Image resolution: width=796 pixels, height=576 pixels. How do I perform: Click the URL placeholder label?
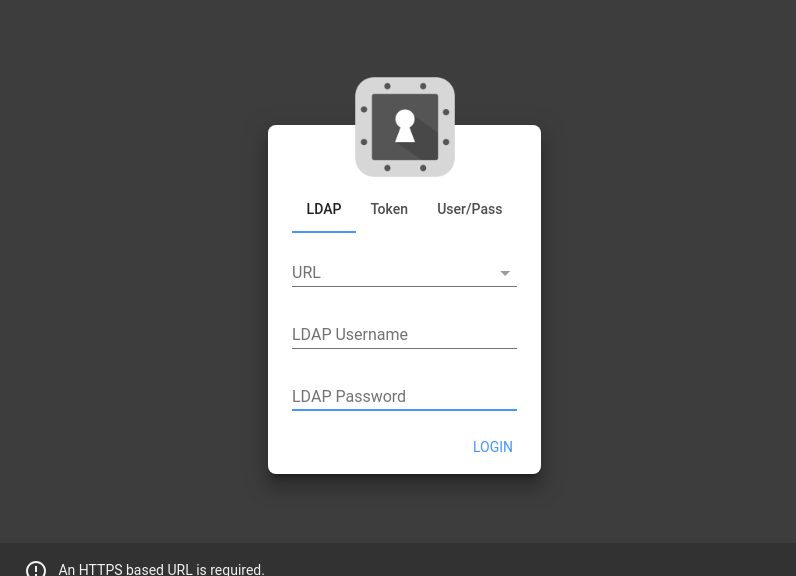[306, 273]
